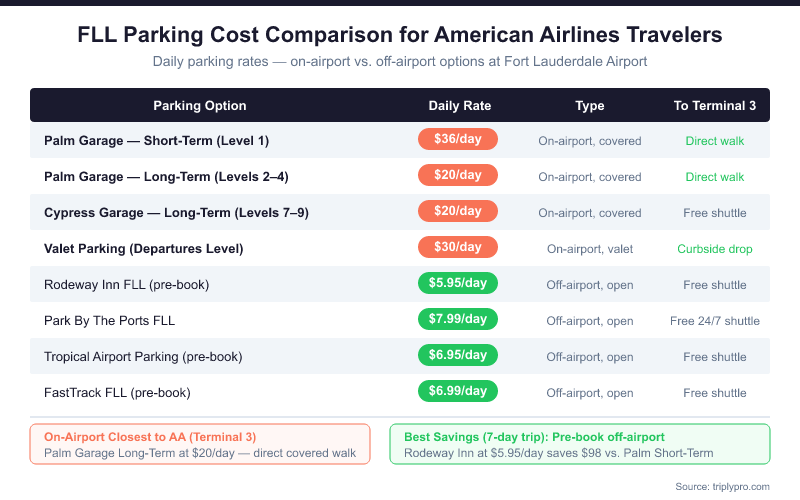
Task: Select the Palm Garage Short-Term row label
Action: 156,141
